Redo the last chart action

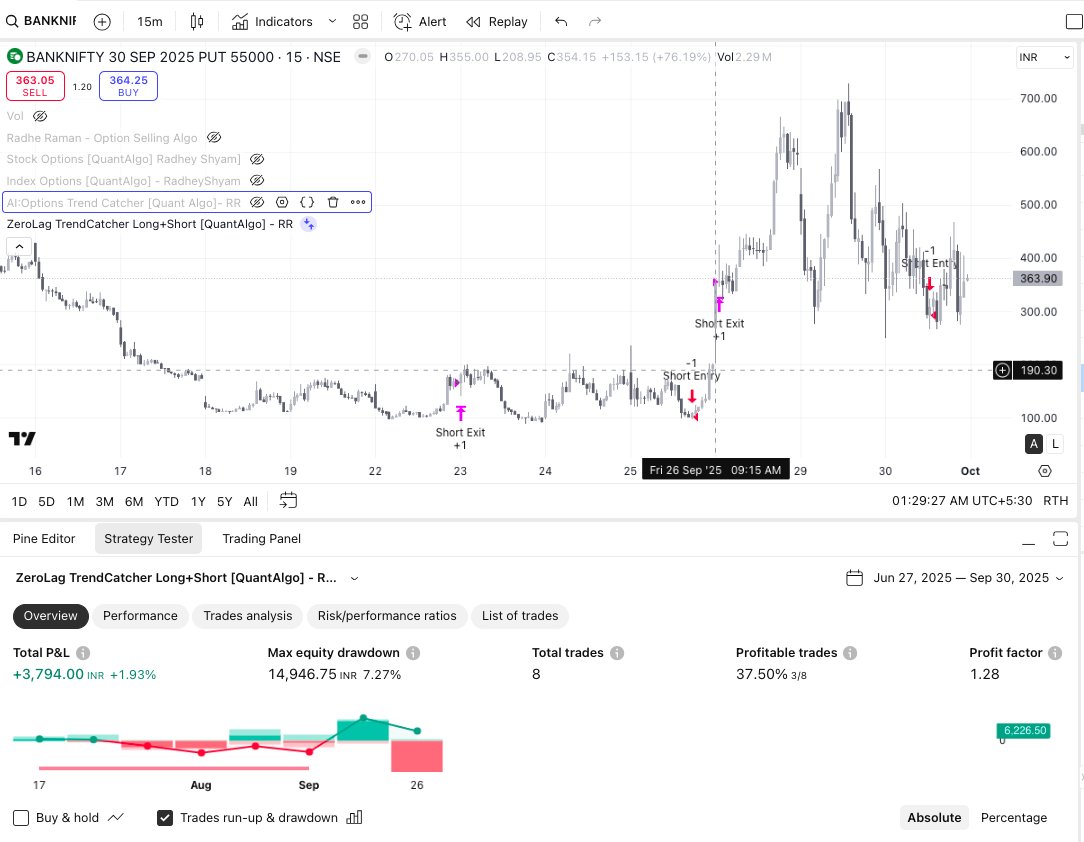click(x=595, y=21)
